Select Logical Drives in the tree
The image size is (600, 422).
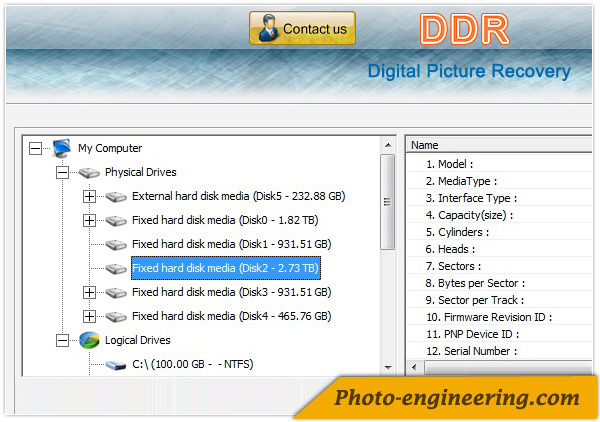click(137, 340)
